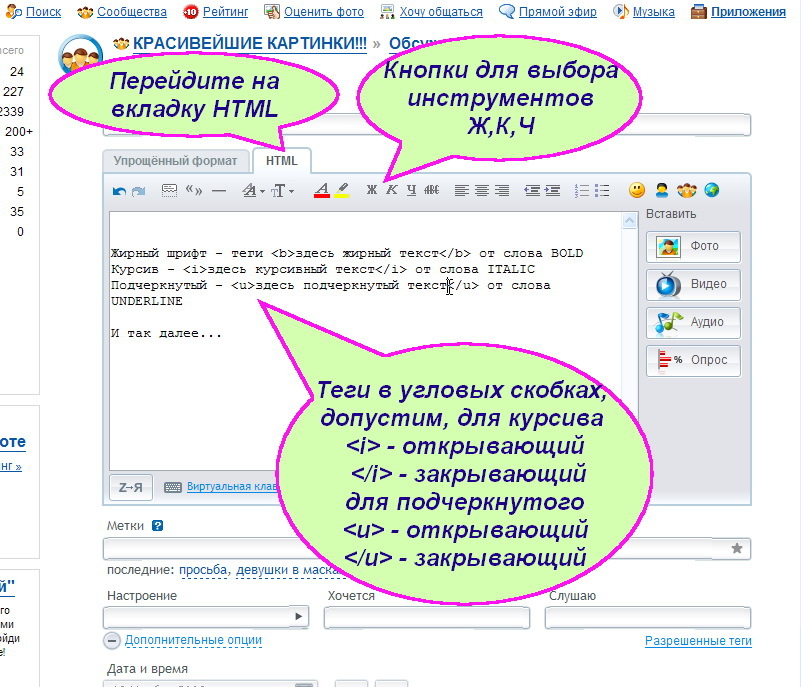Screen dimensions: 801x687
Task: Click the community avatar icon
Action: pos(80,54)
